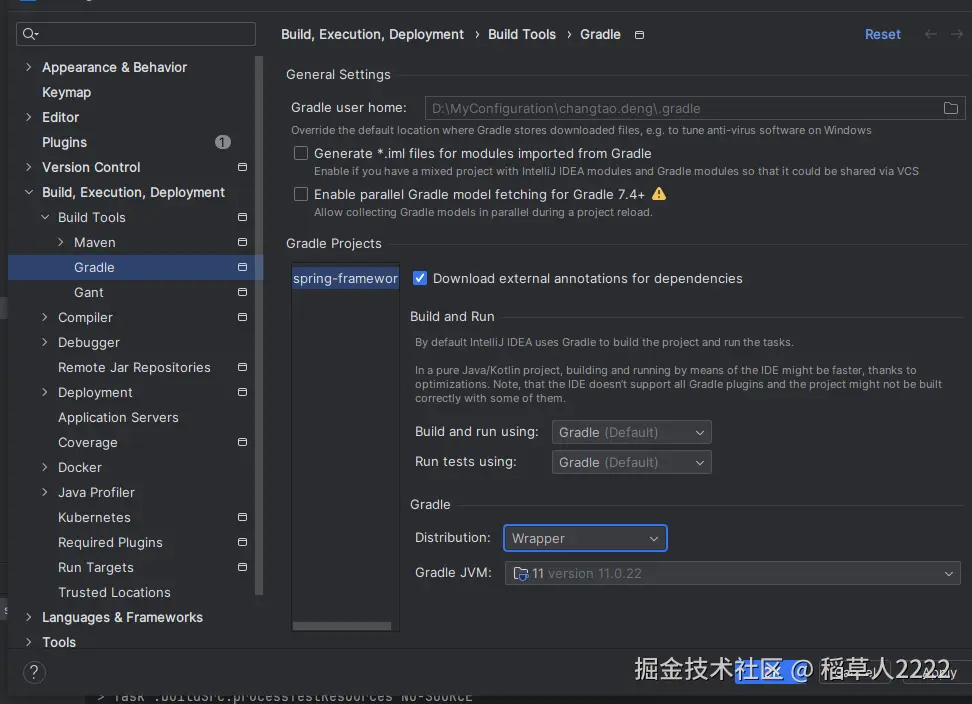Open the Run tests using dropdown
The height and width of the screenshot is (704, 972).
click(x=631, y=462)
